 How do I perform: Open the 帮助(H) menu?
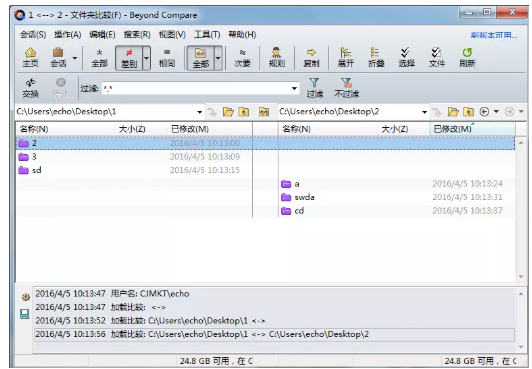[242, 35]
